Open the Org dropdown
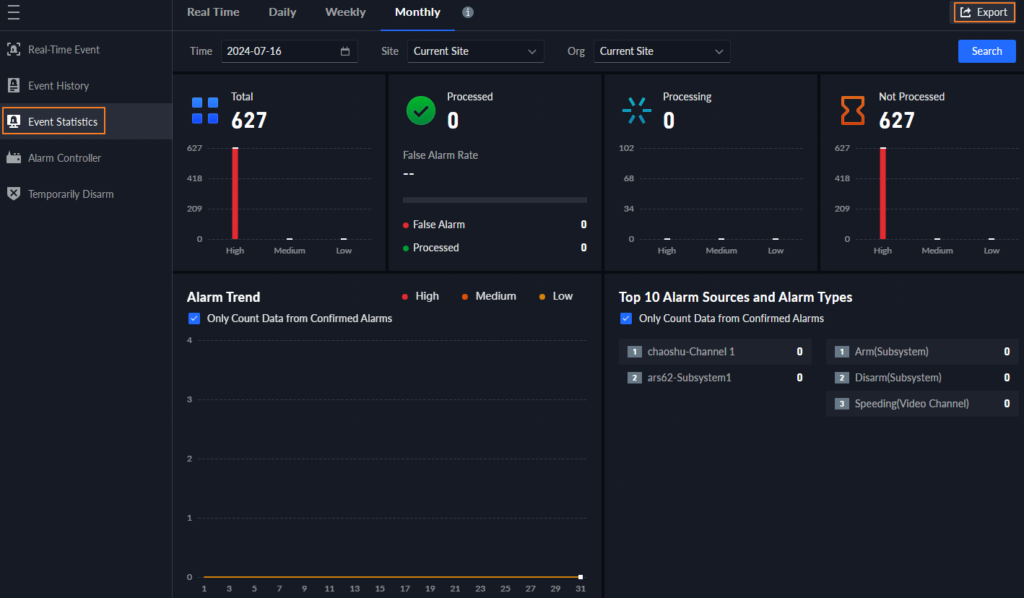The width and height of the screenshot is (1024, 598). [x=661, y=51]
